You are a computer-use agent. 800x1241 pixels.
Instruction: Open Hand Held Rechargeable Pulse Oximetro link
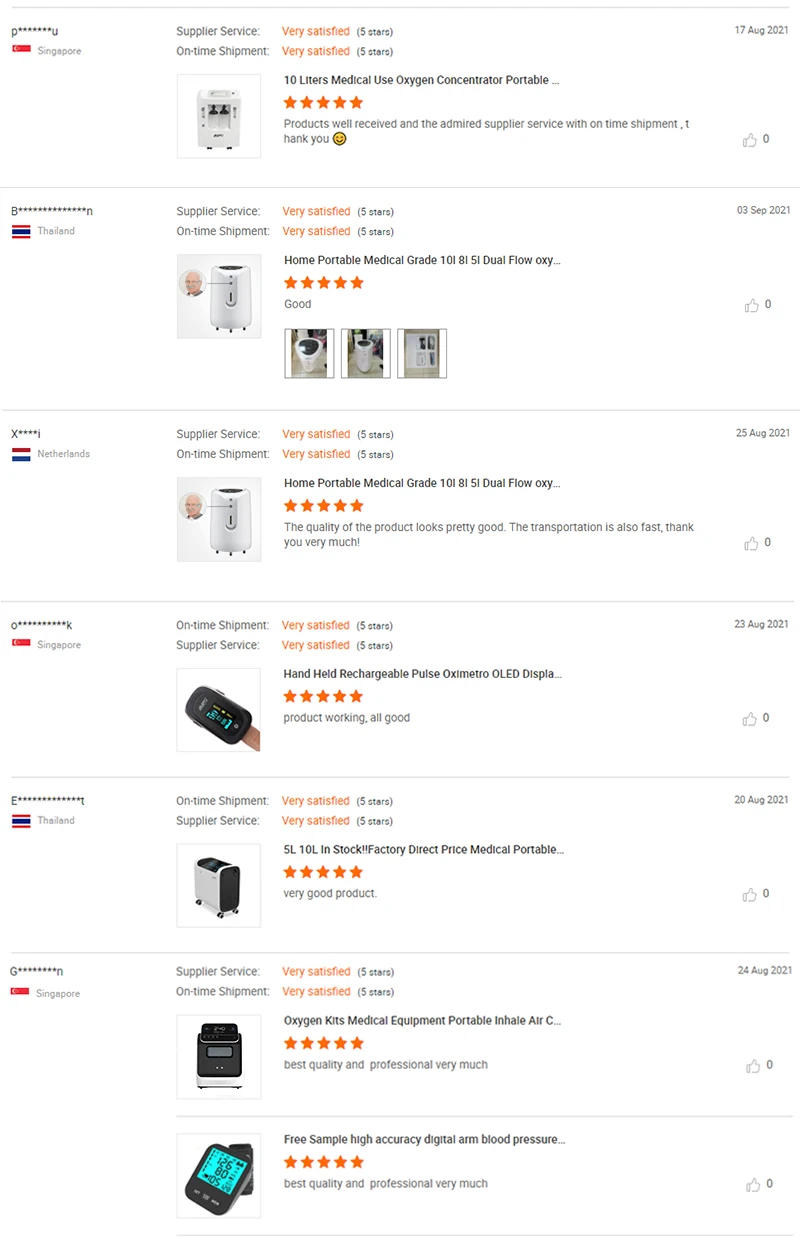coord(422,674)
